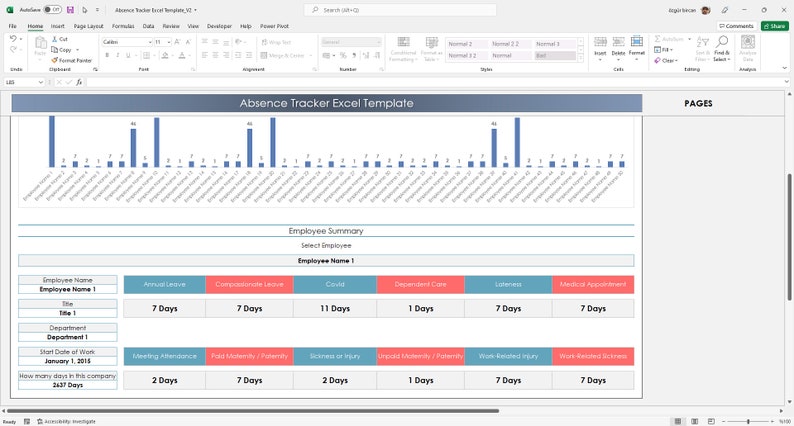Switch to Page Layout view icon
This screenshot has height=426, width=794.
pos(695,421)
